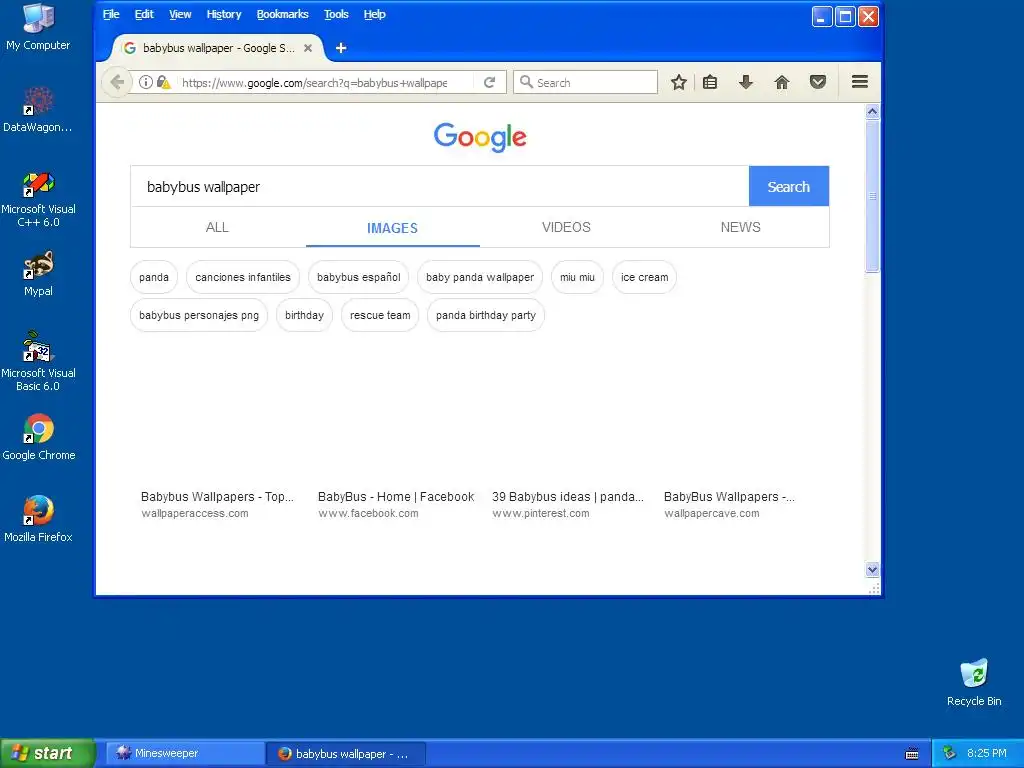Open BabyBus - Home | Facebook result

(396, 497)
